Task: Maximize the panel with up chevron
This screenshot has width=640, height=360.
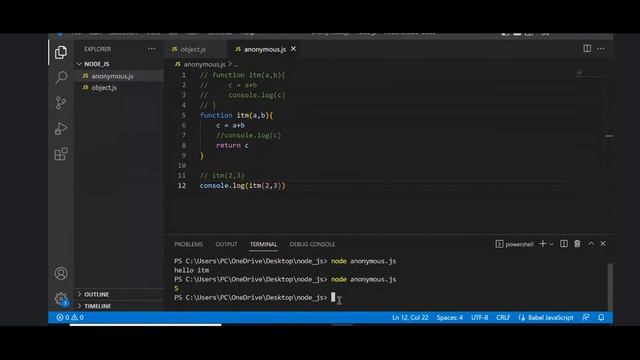Action: 591,244
